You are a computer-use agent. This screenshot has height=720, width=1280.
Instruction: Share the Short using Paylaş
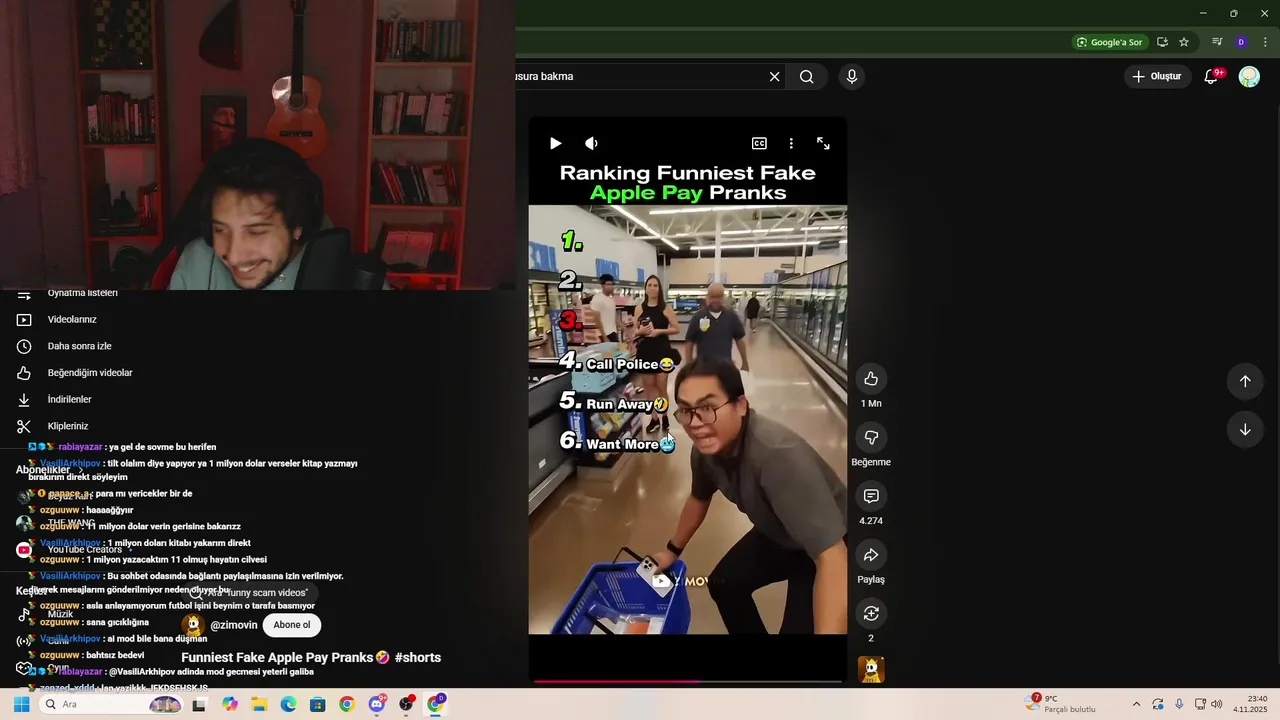871,555
